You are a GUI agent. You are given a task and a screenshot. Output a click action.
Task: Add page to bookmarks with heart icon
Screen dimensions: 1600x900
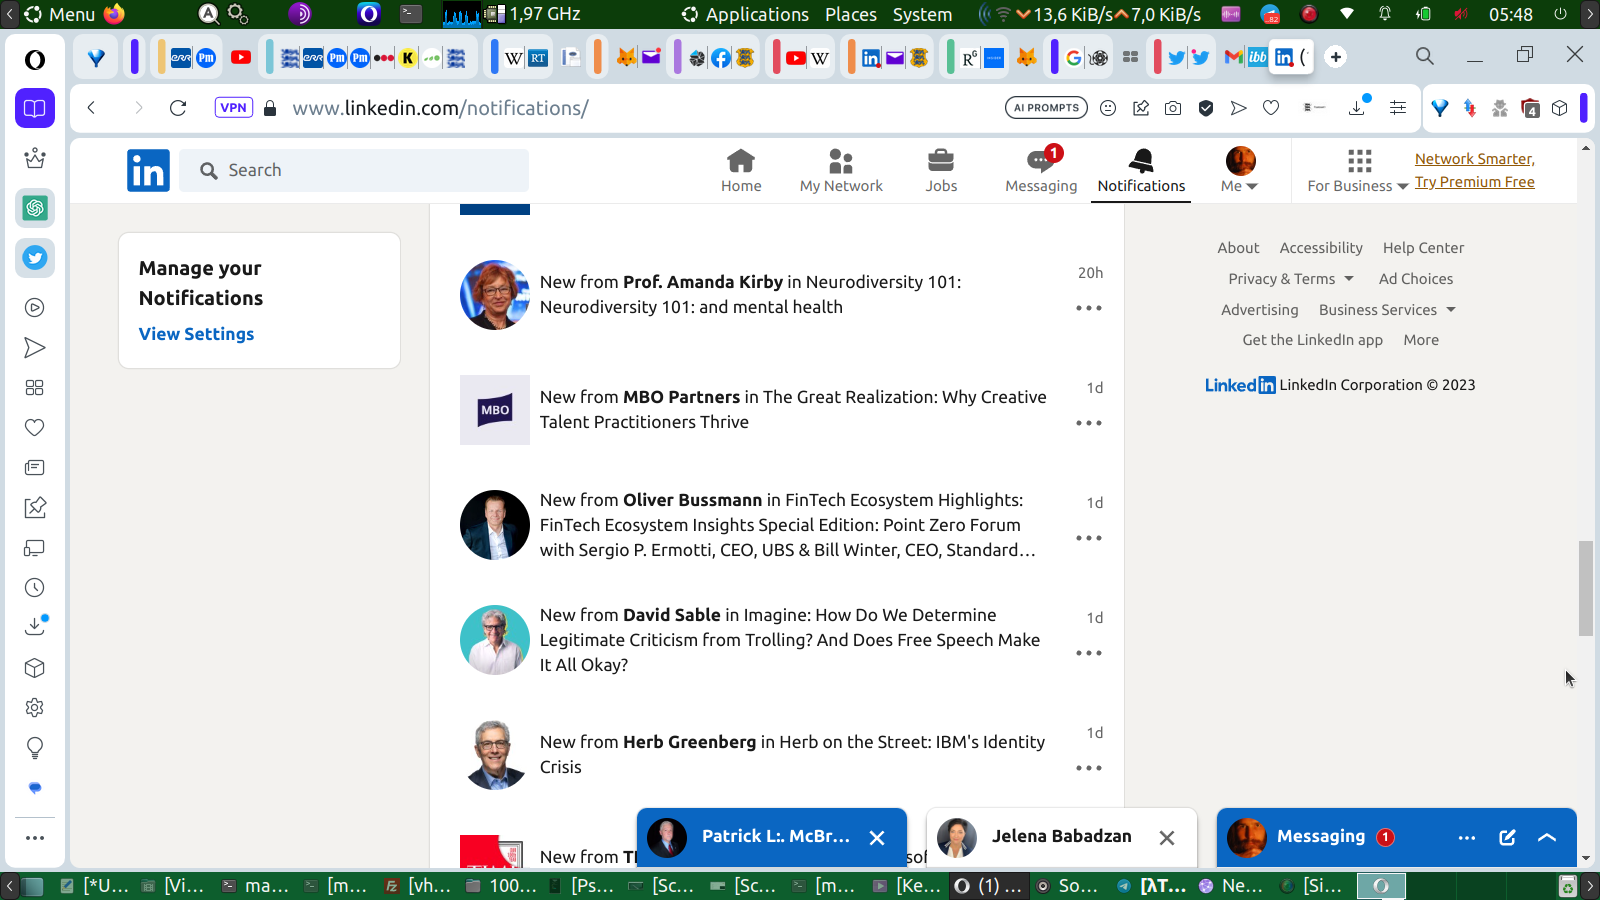click(1271, 108)
